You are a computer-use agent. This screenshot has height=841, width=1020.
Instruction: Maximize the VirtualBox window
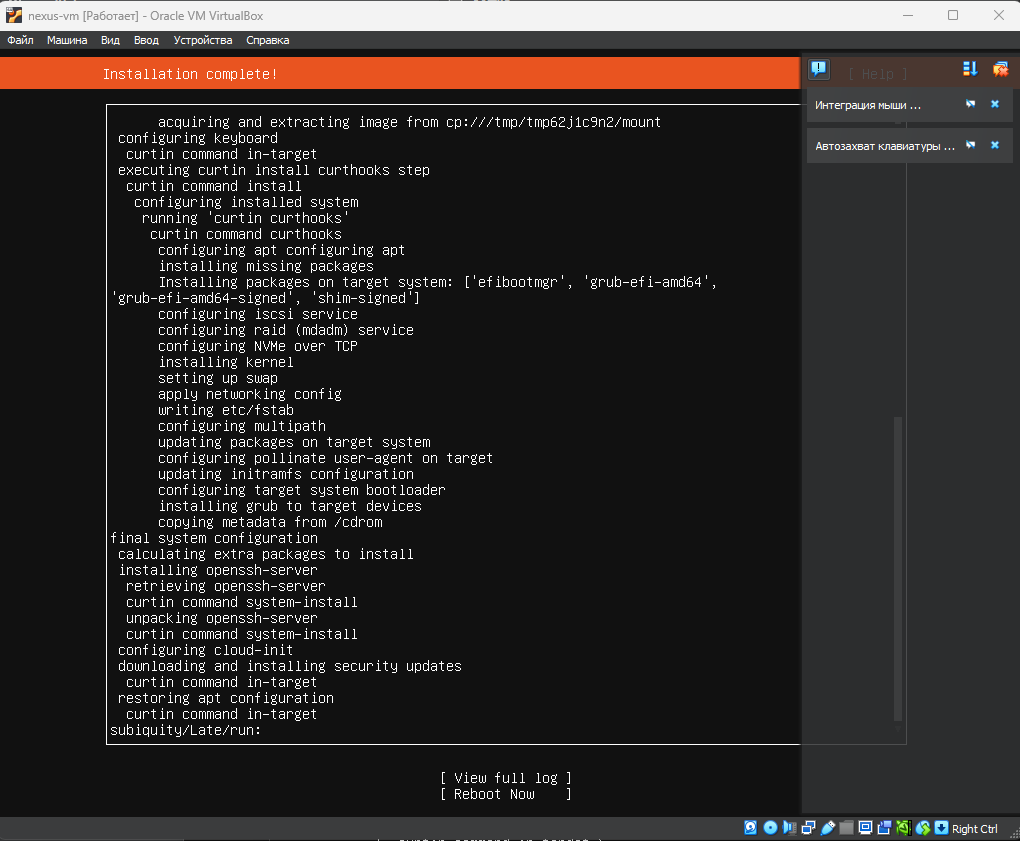click(953, 15)
